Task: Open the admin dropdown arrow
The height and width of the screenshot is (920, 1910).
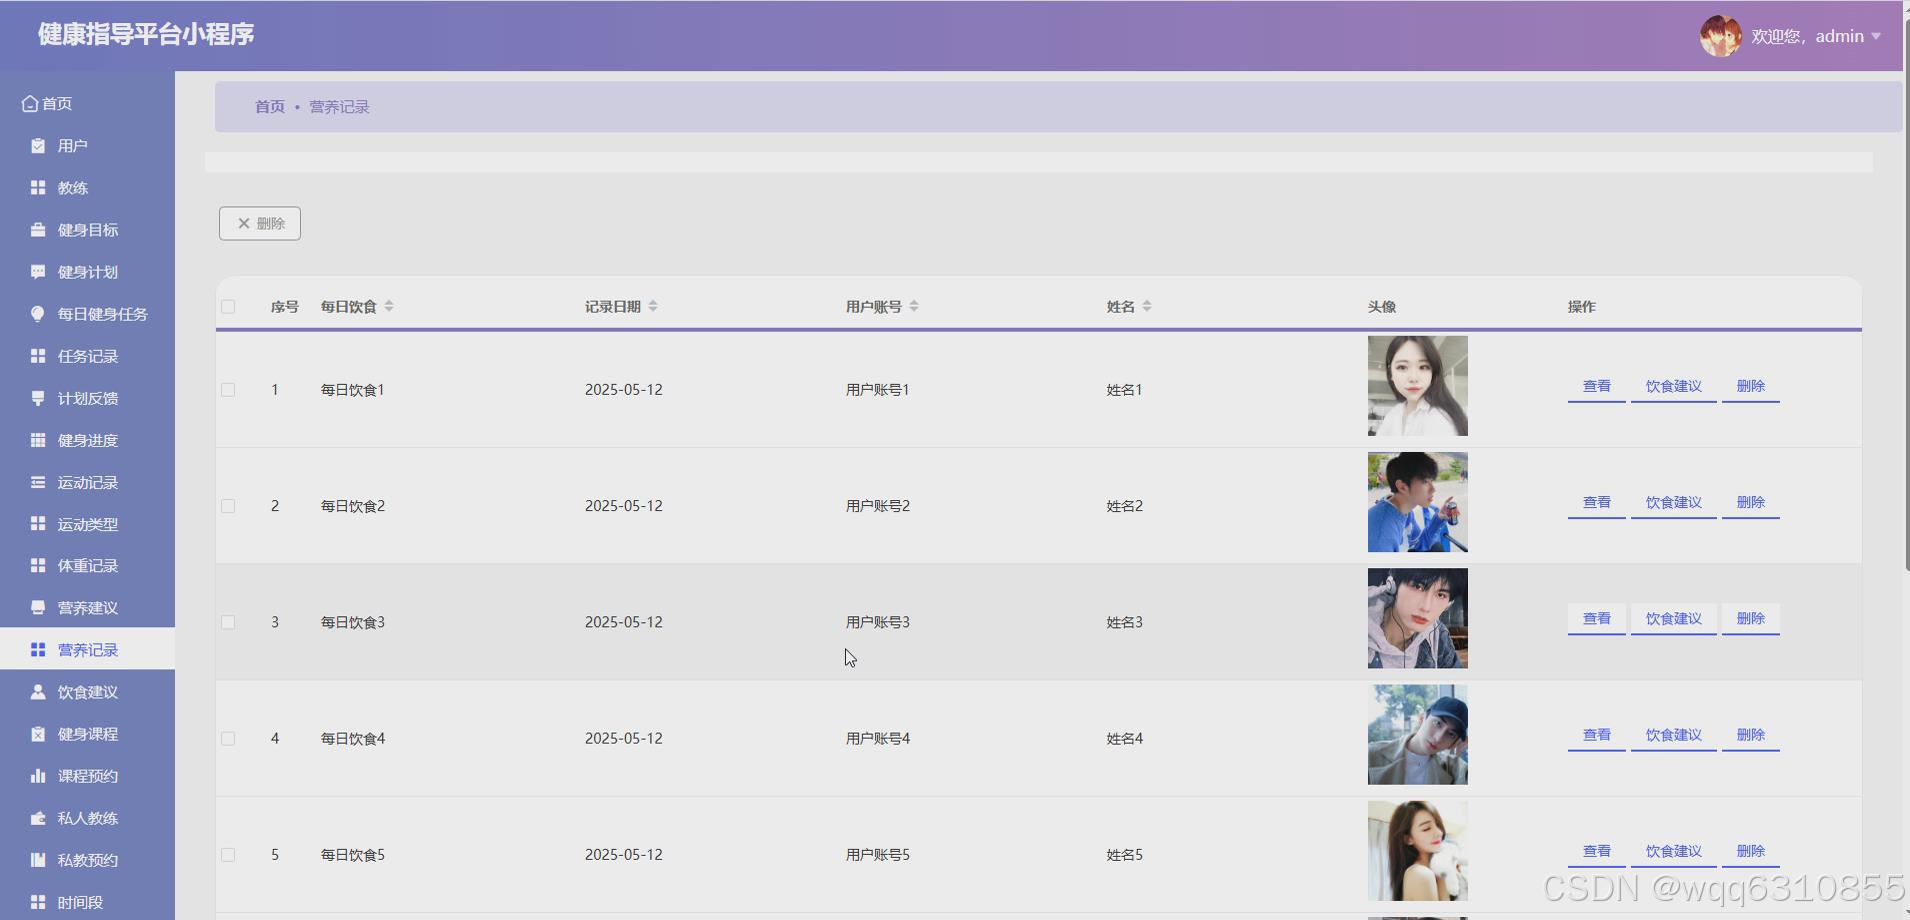Action: click(x=1876, y=37)
